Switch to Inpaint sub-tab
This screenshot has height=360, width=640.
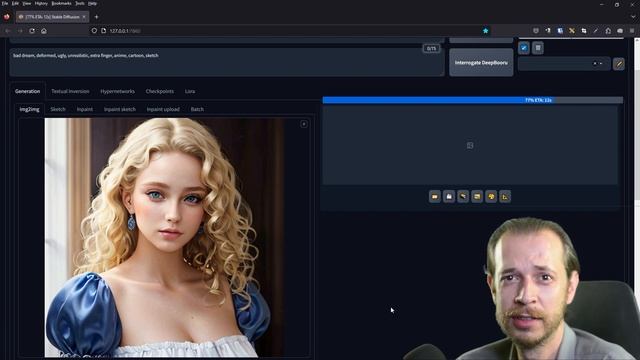[84, 109]
